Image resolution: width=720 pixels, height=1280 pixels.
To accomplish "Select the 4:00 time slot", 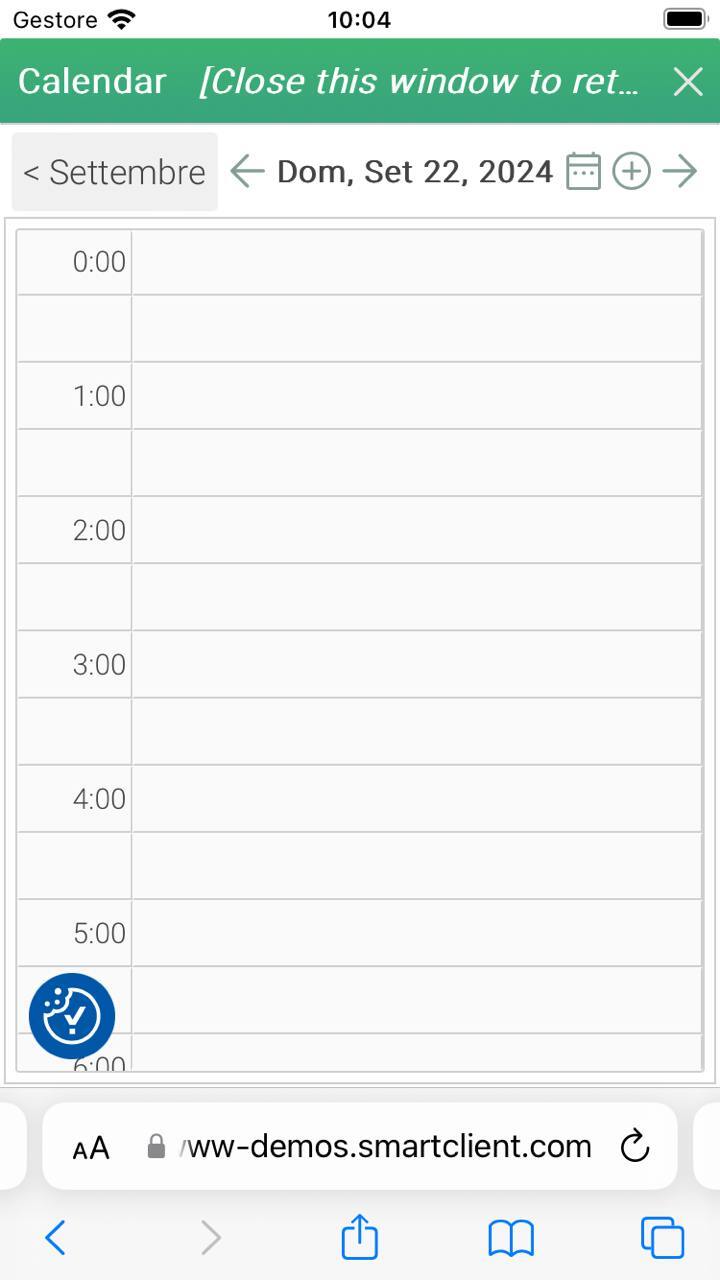I will (417, 798).
